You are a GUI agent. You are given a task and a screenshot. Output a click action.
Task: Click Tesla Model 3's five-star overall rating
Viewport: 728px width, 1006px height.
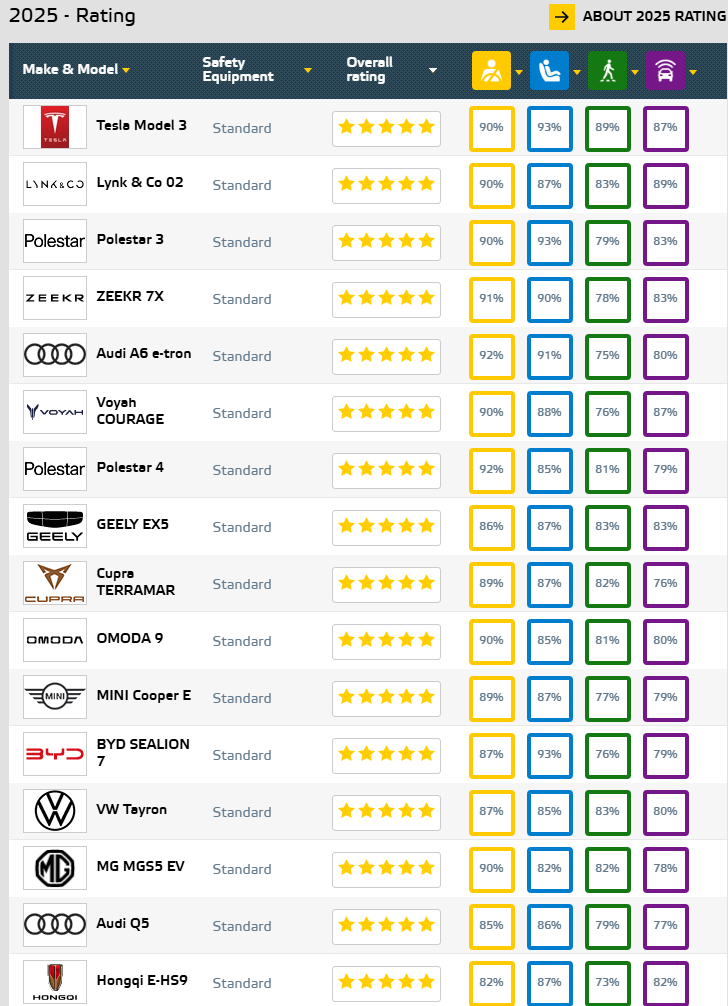[386, 128]
